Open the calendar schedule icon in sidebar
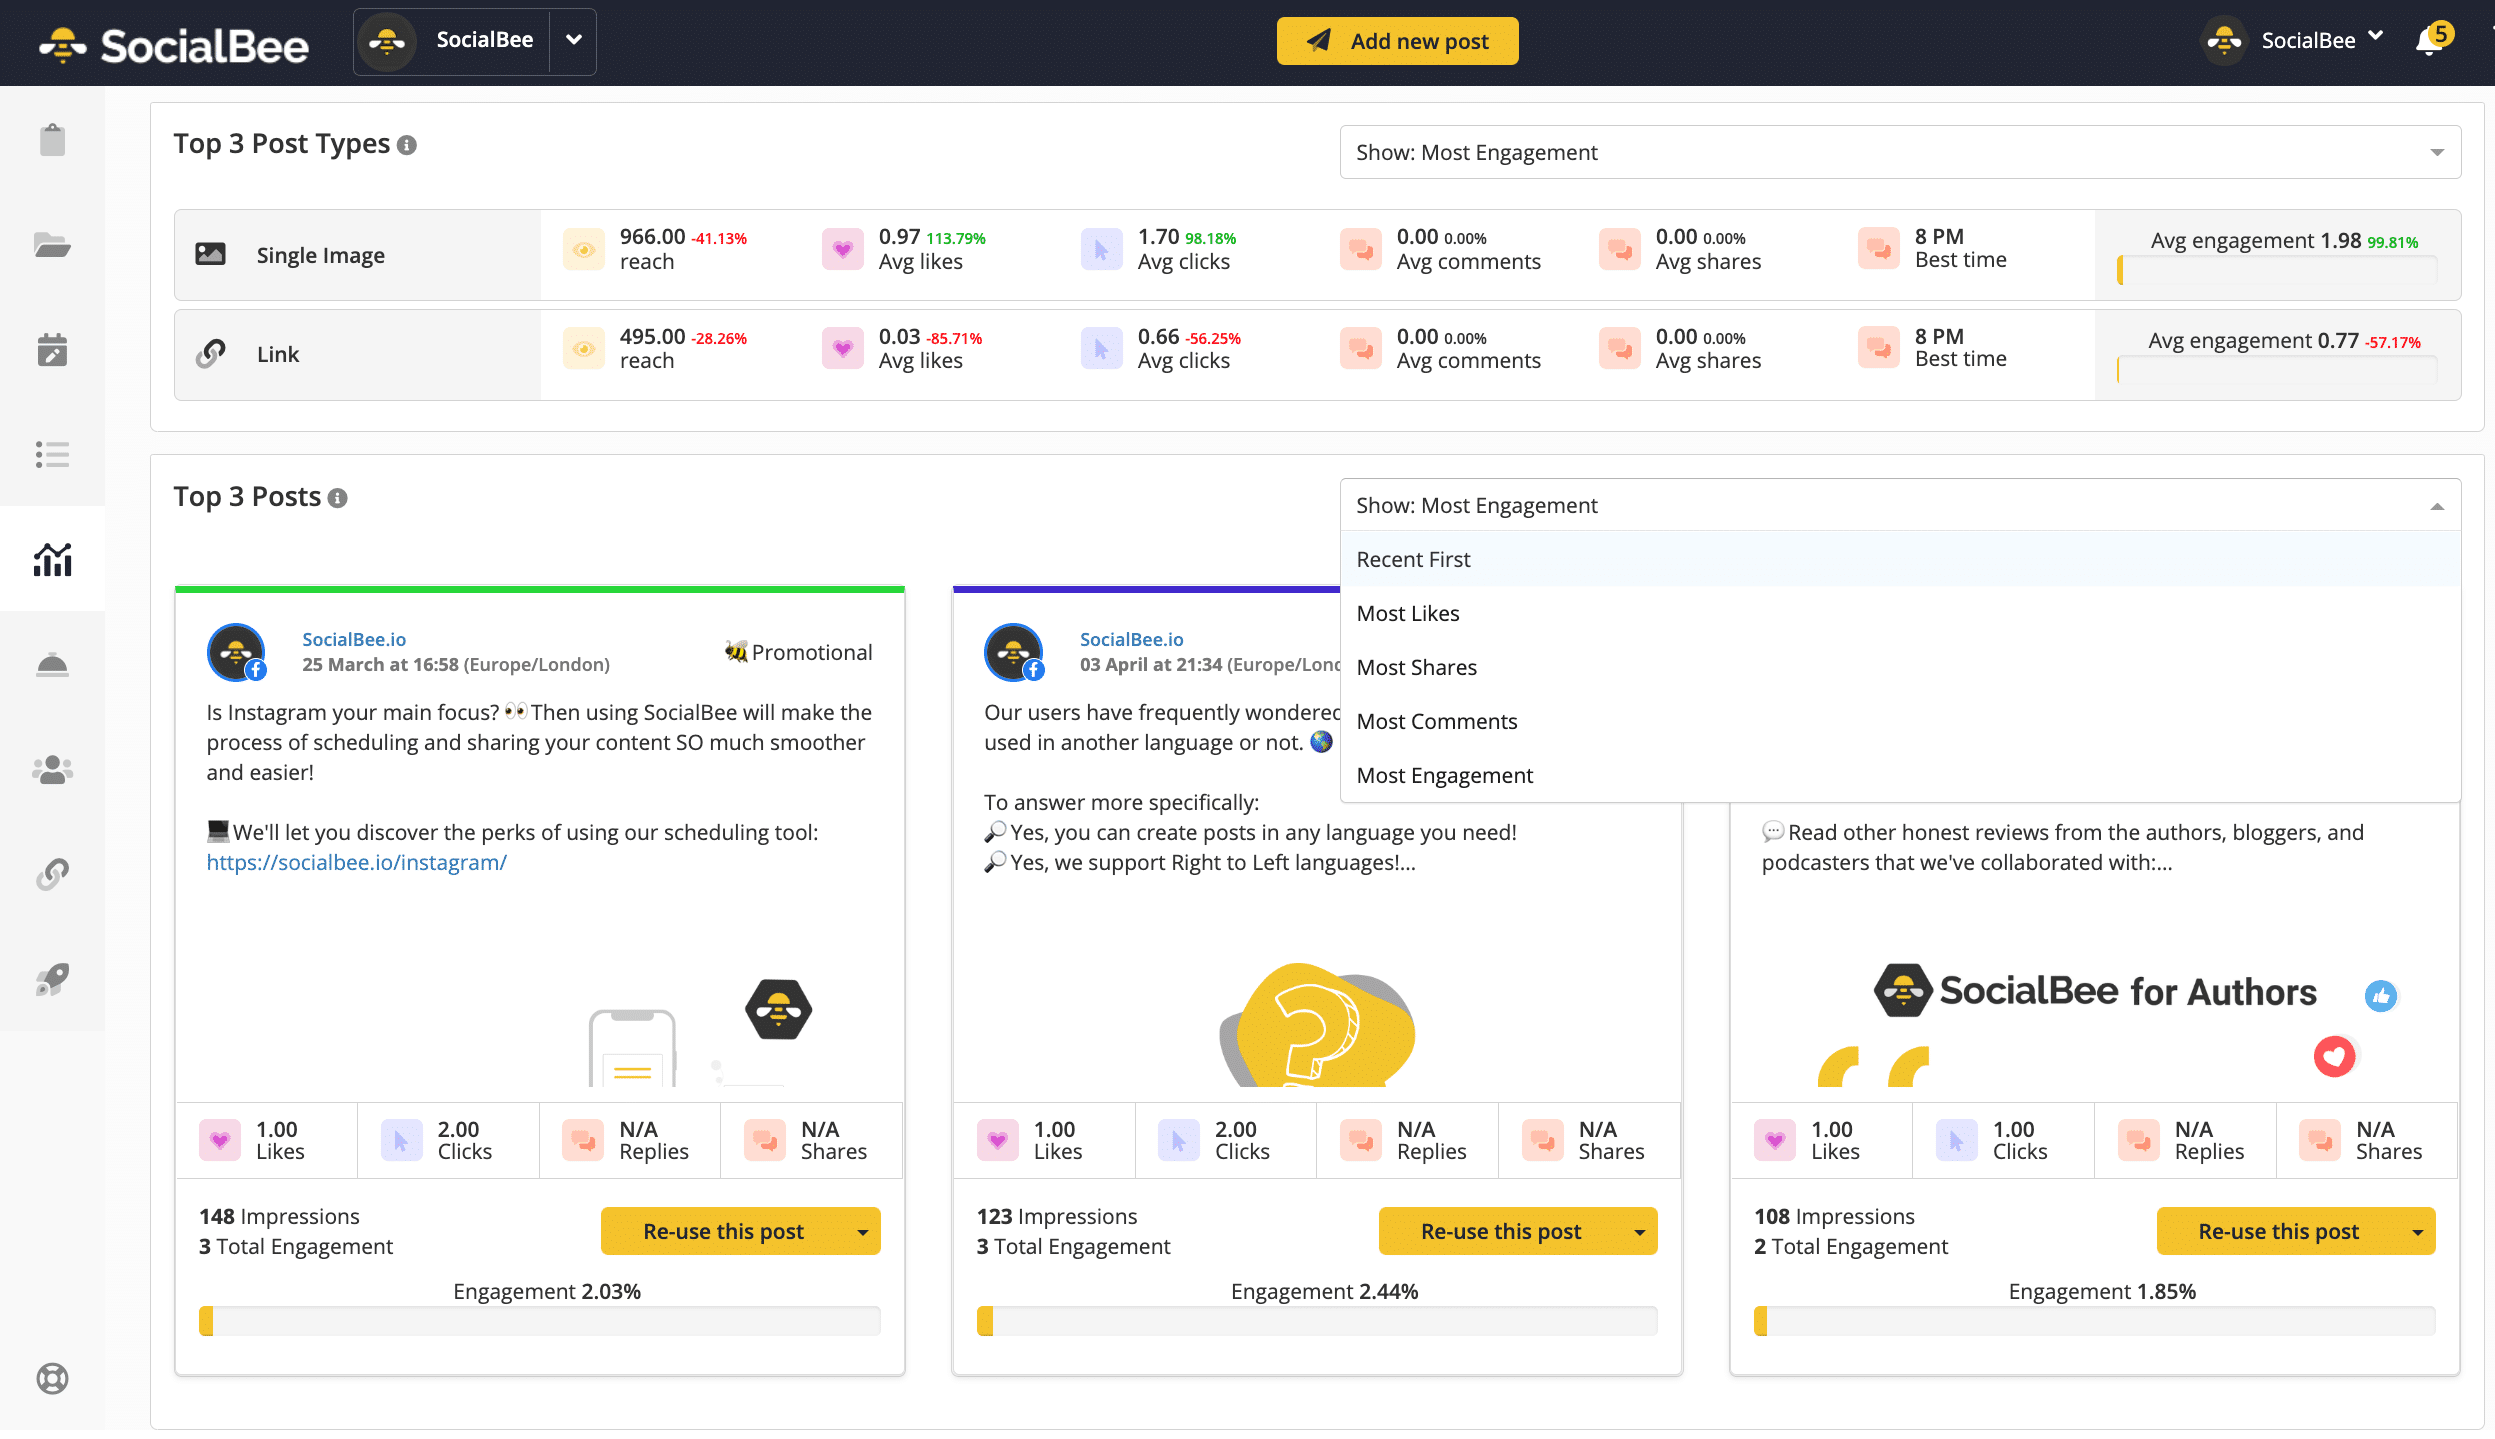2495x1439 pixels. click(52, 350)
